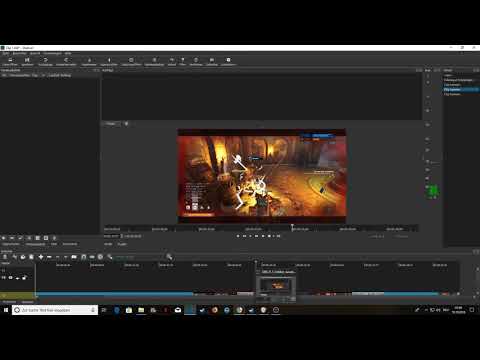Mute the V1 track

click(x=4, y=277)
